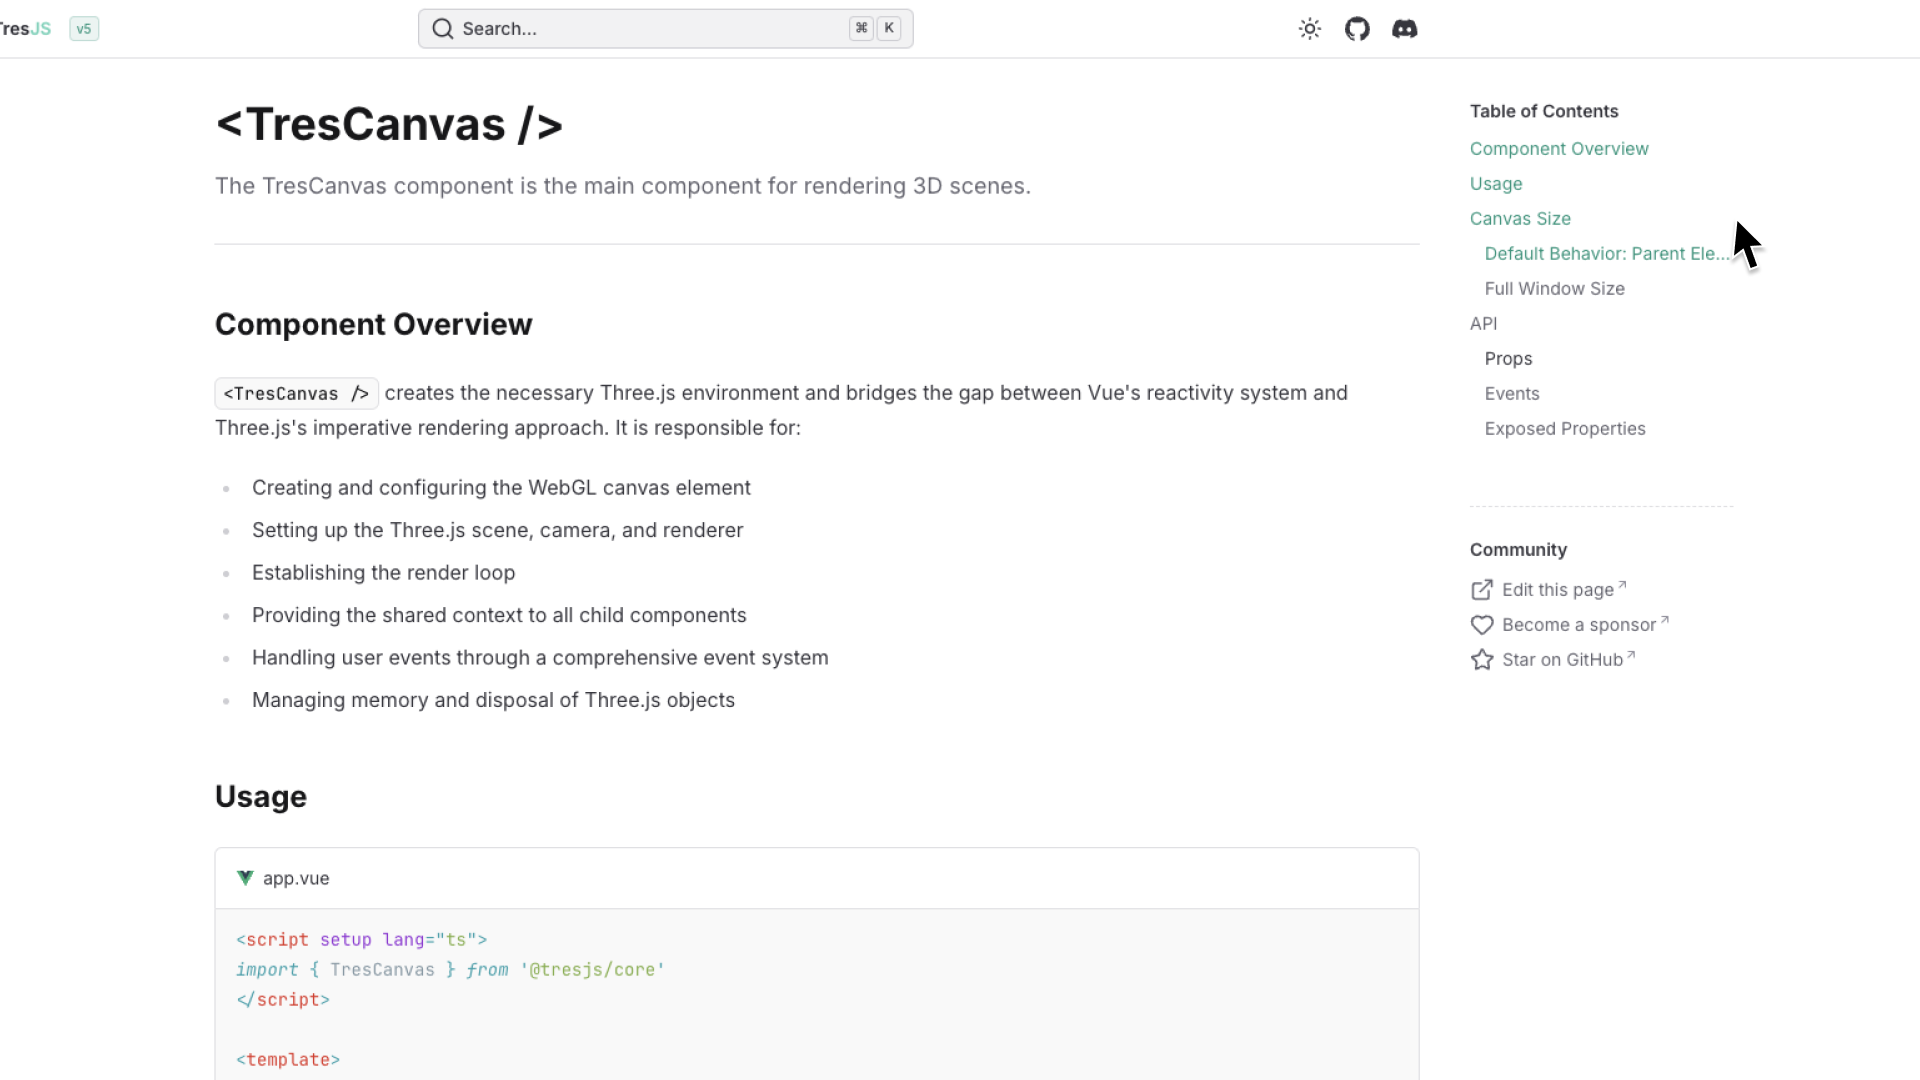Toggle the light/dark theme sun icon
1920x1080 pixels.
pyautogui.click(x=1310, y=29)
